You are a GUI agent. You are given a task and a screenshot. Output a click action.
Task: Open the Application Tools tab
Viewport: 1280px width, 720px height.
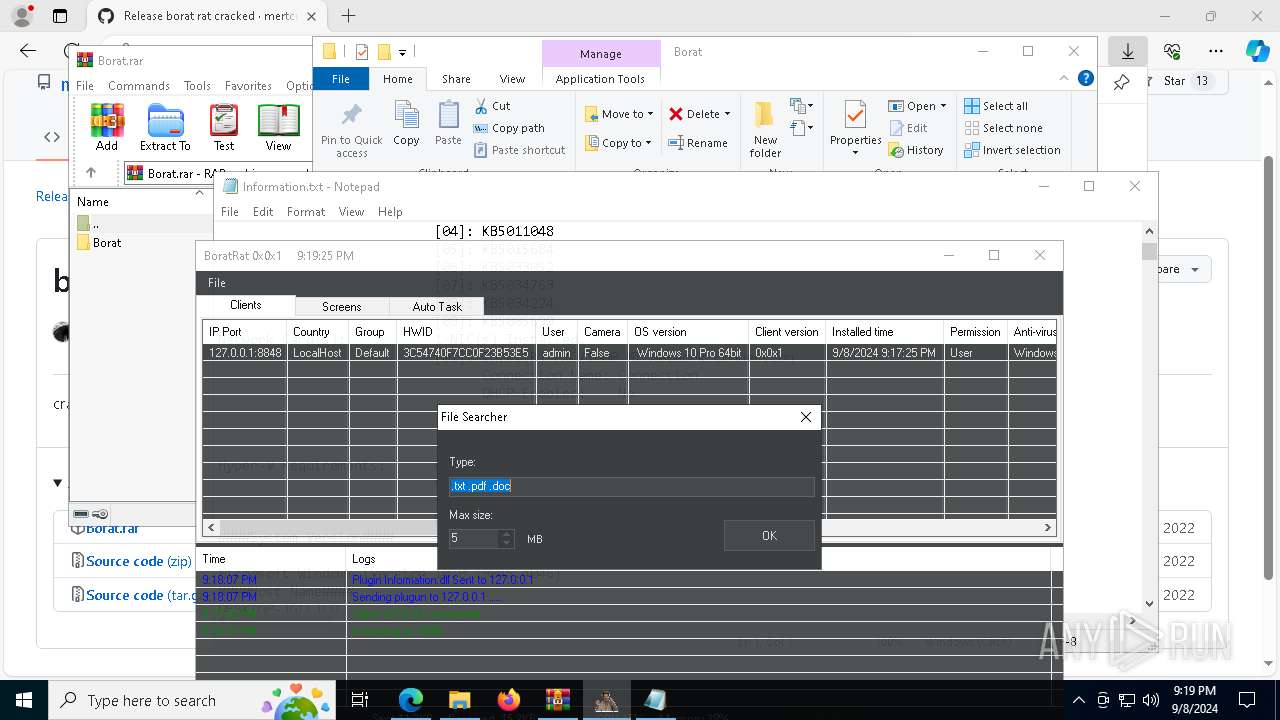click(600, 79)
